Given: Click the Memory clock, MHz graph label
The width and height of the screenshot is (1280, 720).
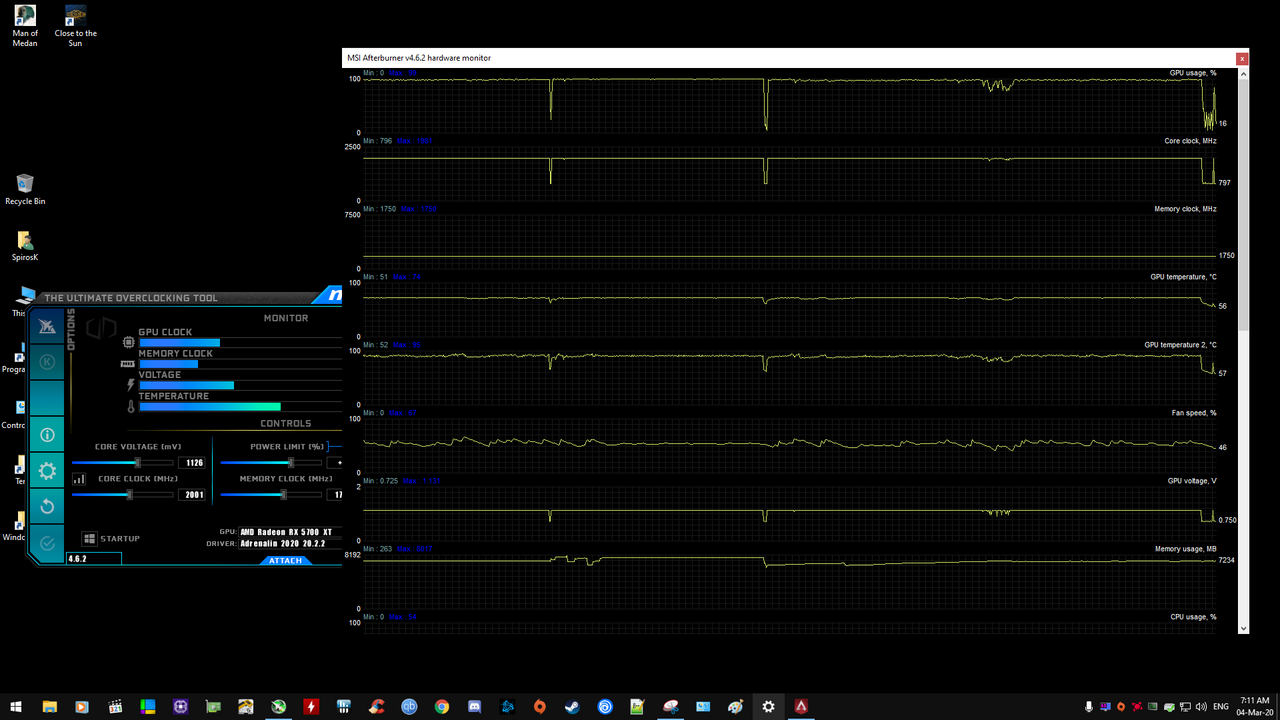Looking at the screenshot, I should point(1186,209).
